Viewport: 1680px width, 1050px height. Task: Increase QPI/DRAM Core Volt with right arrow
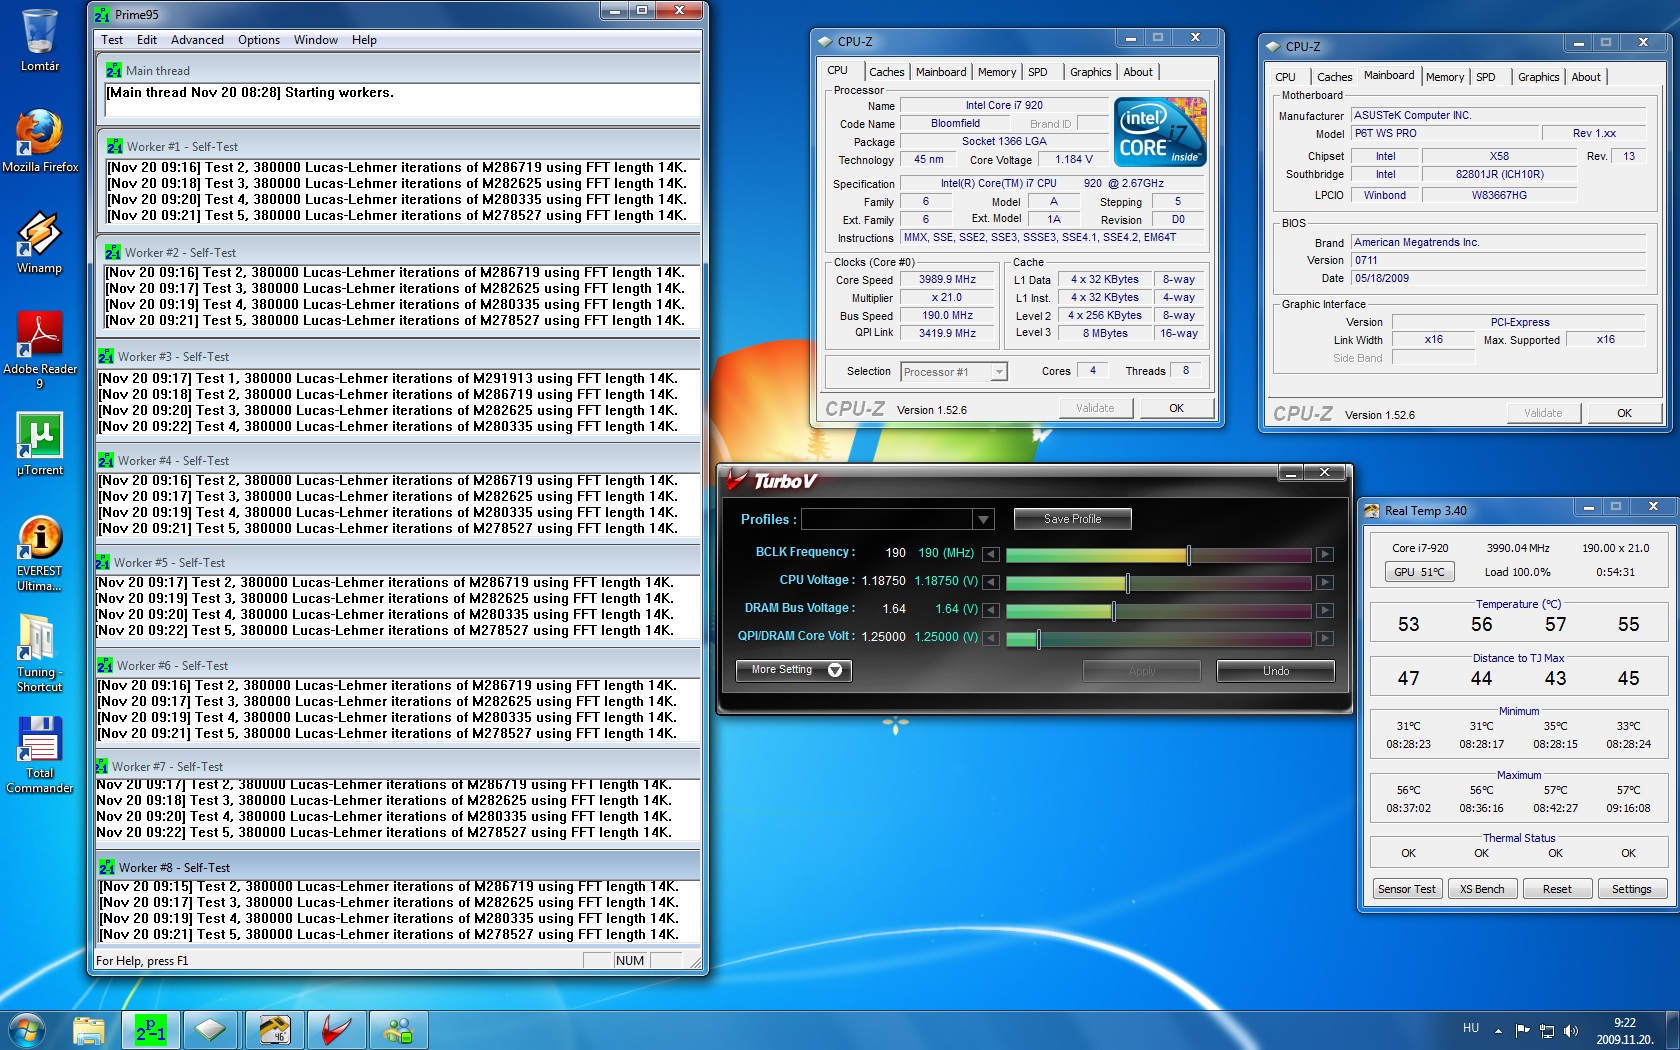coord(1324,638)
